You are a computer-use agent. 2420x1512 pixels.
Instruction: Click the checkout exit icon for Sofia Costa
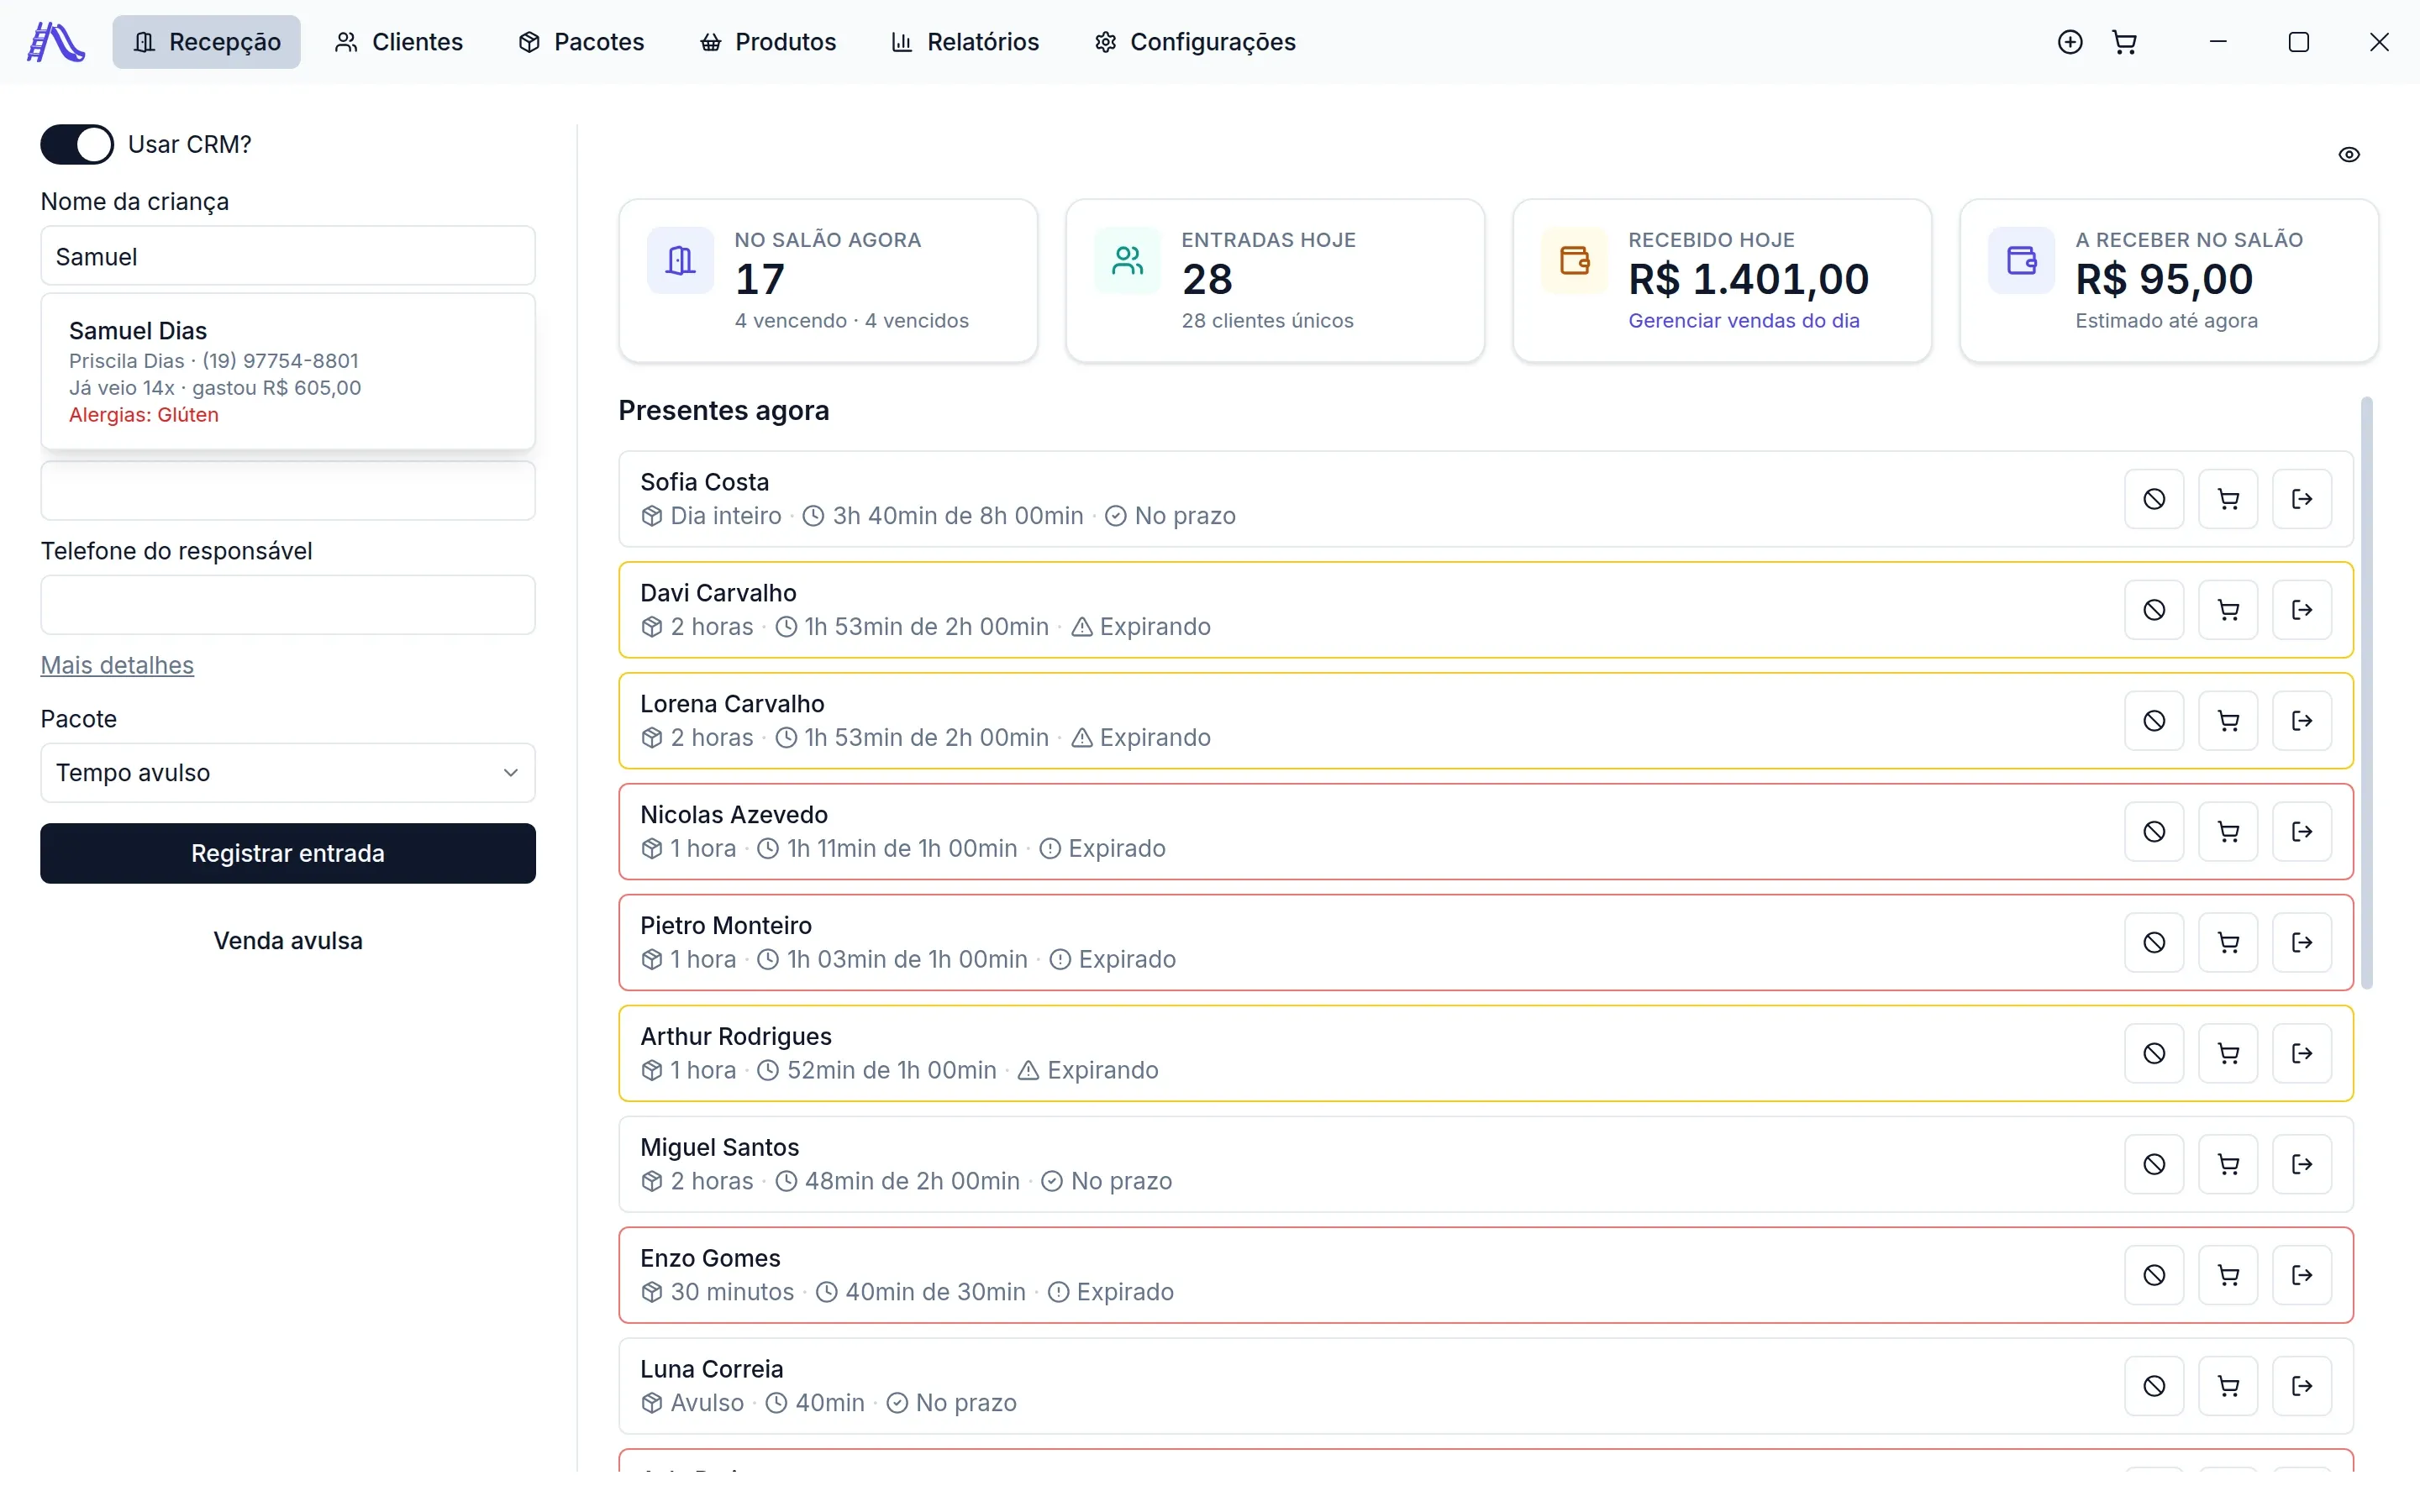2302,499
